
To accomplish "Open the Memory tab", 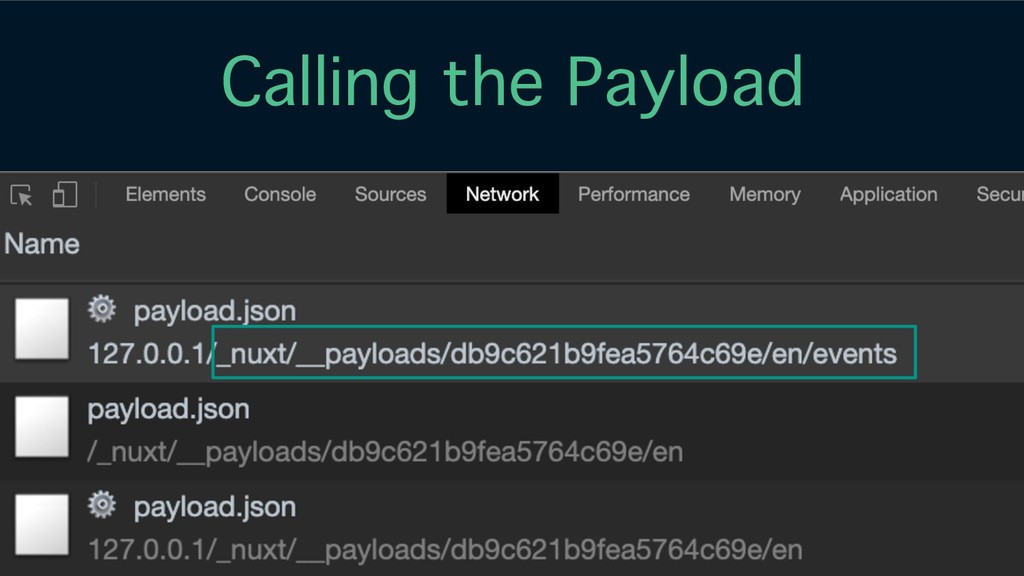I will click(765, 194).
